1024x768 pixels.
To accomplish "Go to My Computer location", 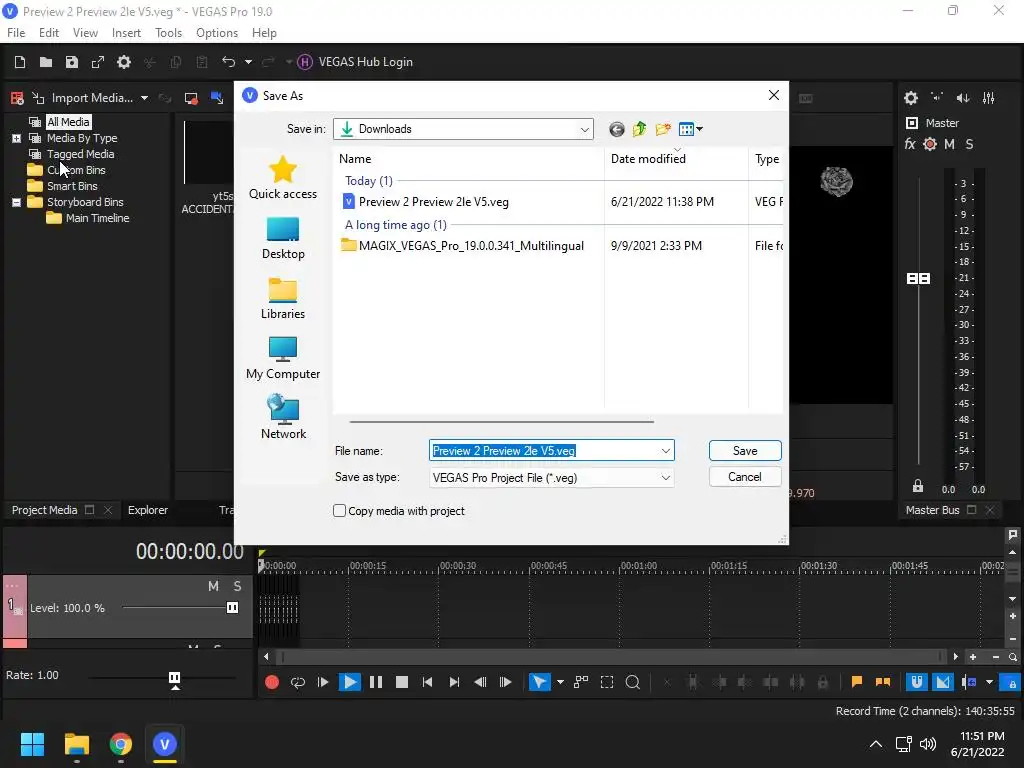I will coord(283,358).
